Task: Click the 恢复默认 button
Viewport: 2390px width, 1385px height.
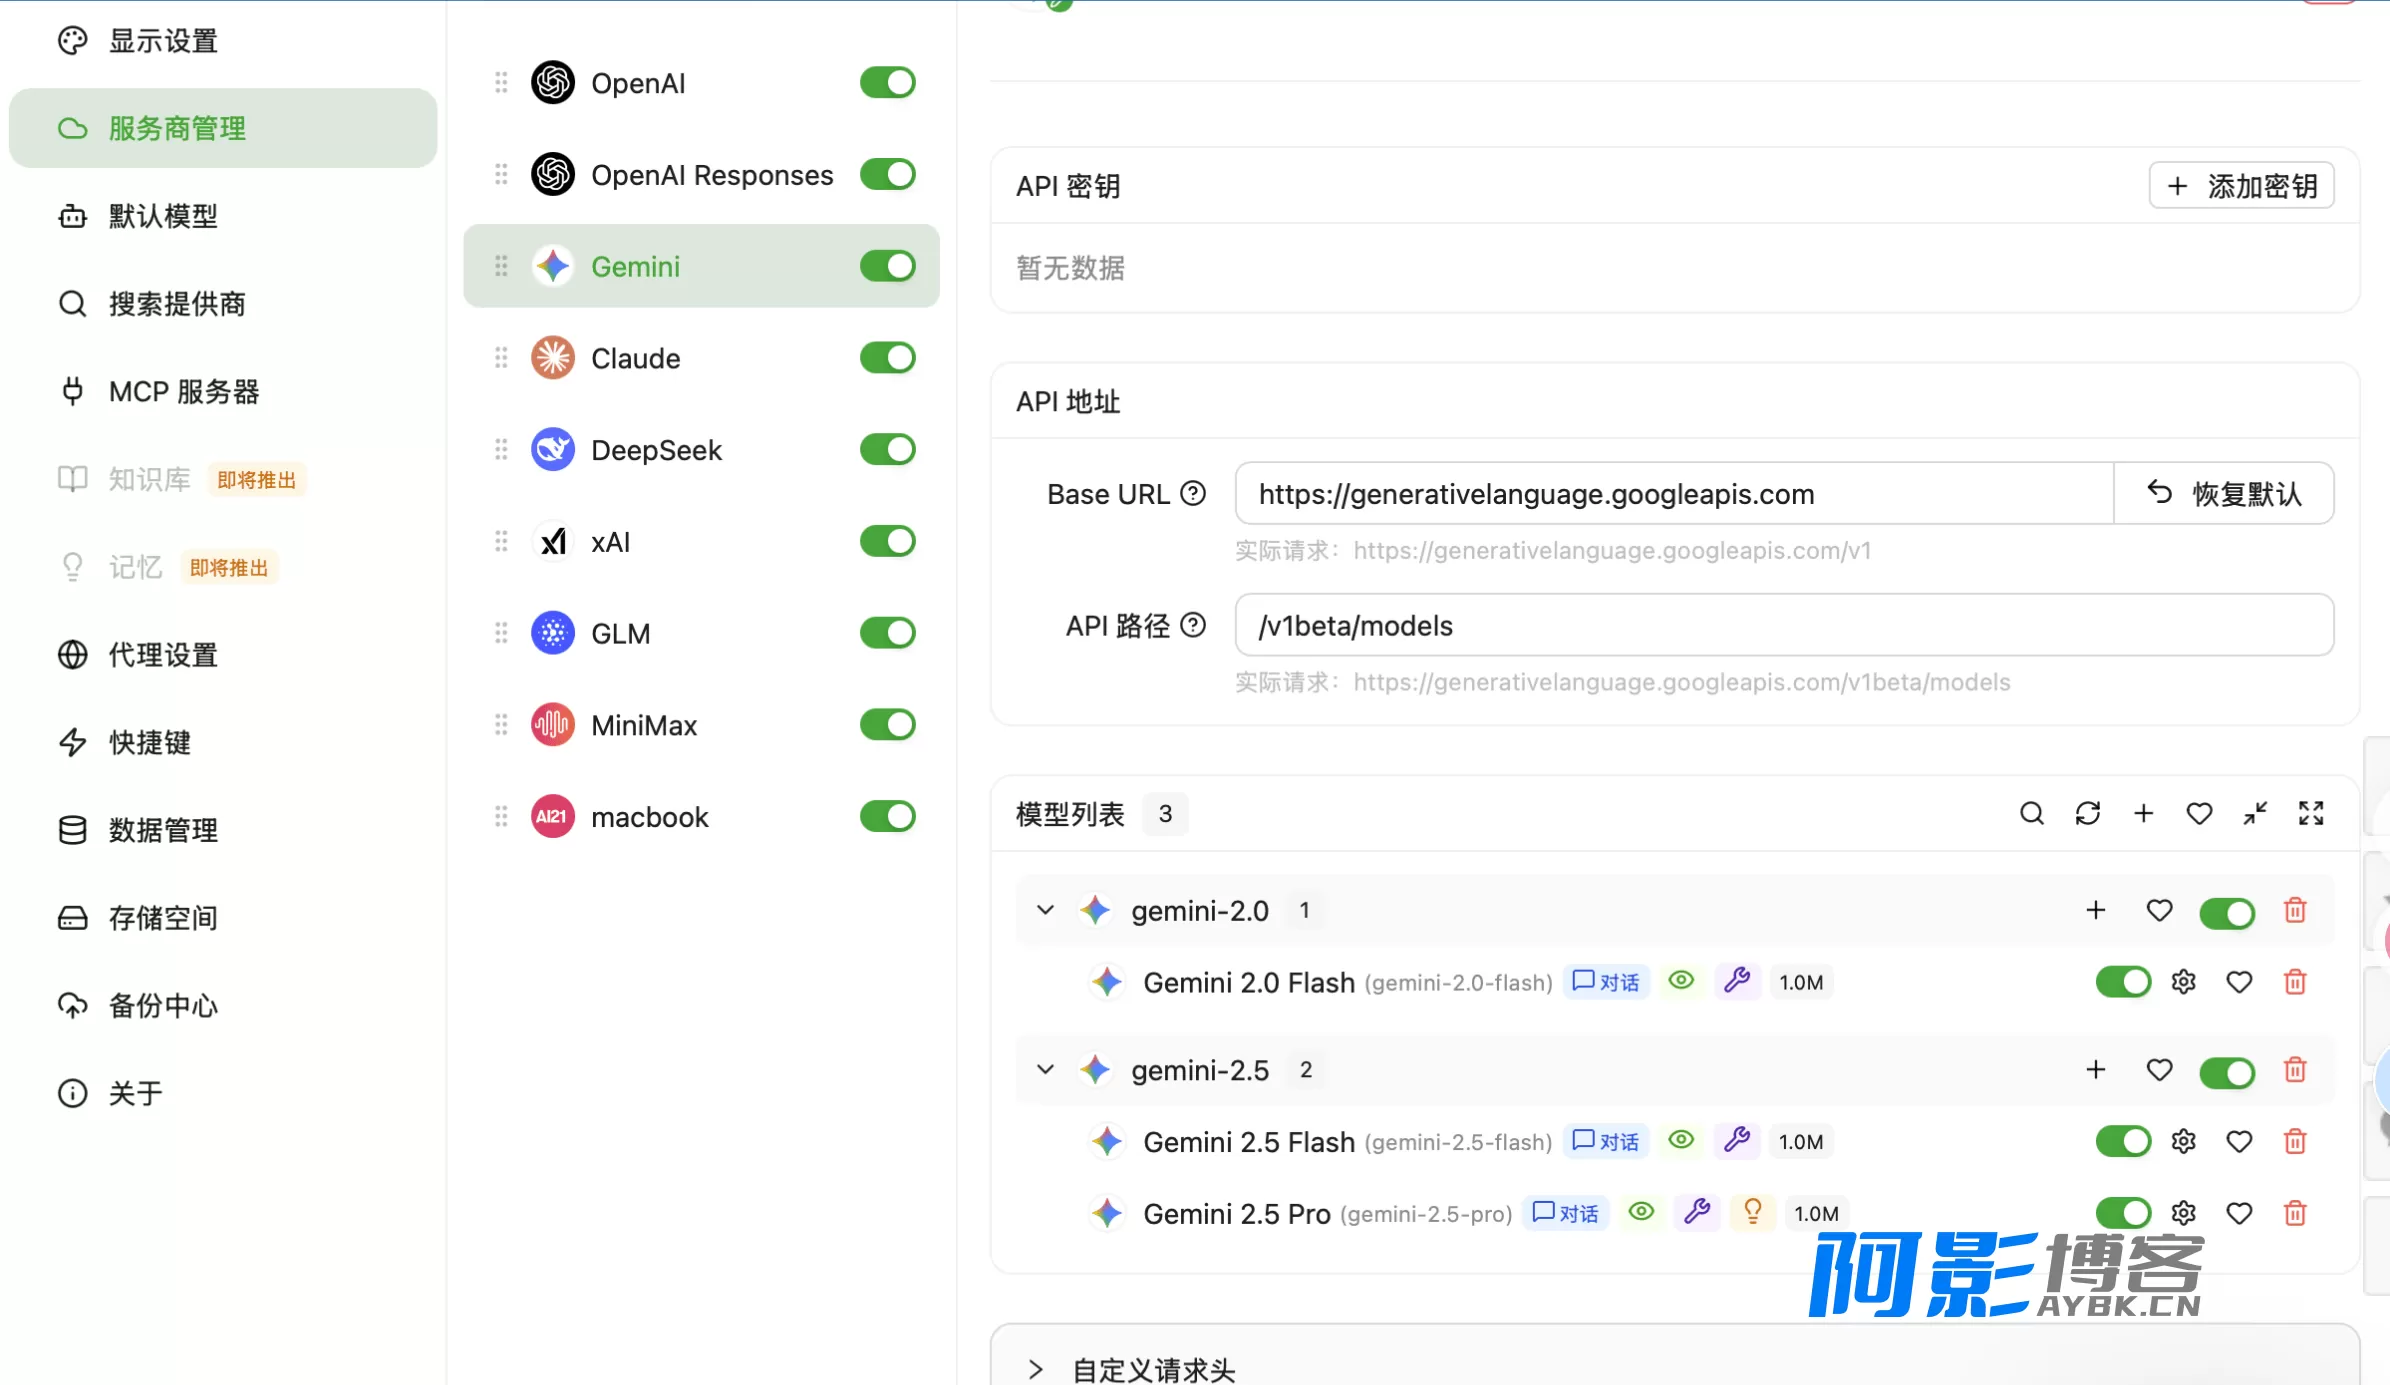Action: 2224,493
